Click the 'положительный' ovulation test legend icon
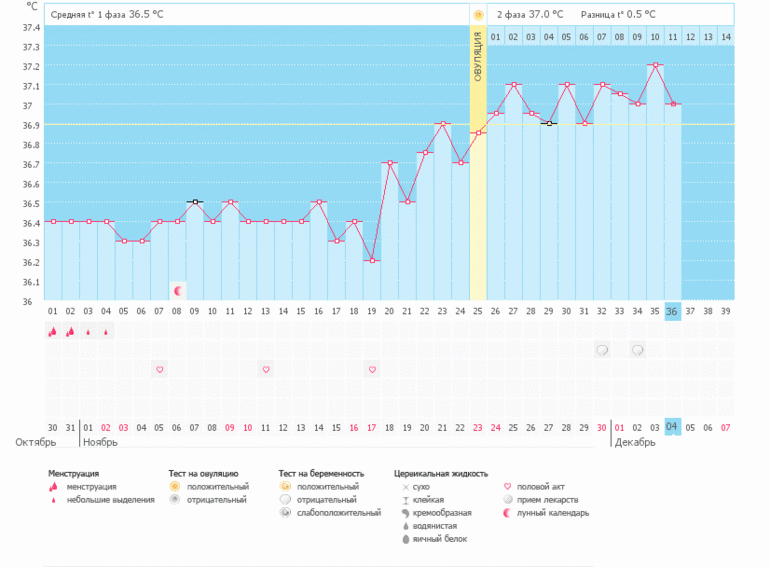Viewport: 770px width, 567px height. (x=174, y=486)
